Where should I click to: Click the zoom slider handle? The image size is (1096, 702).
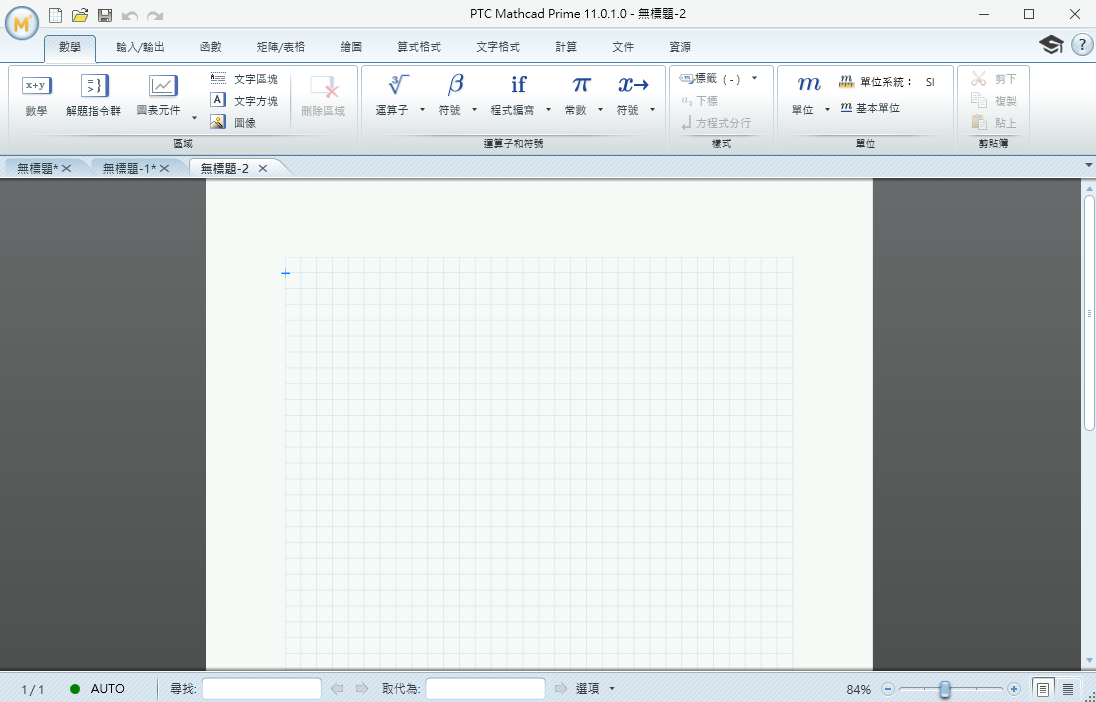pos(944,689)
